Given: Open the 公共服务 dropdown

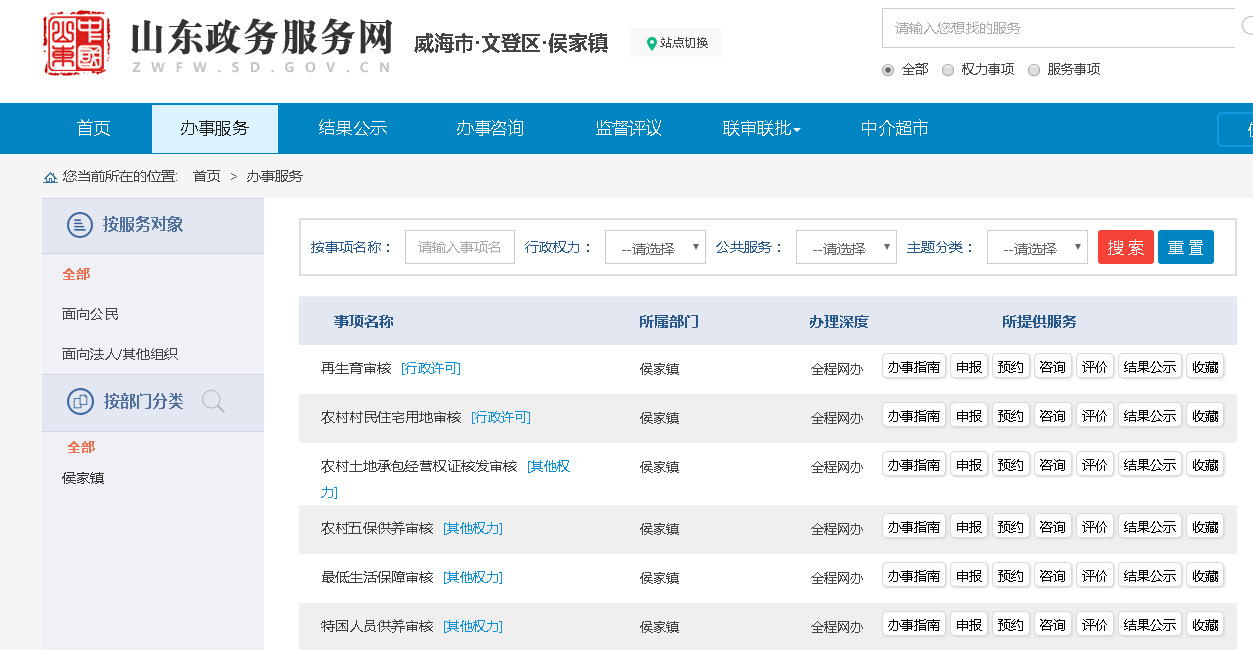Looking at the screenshot, I should pos(846,248).
